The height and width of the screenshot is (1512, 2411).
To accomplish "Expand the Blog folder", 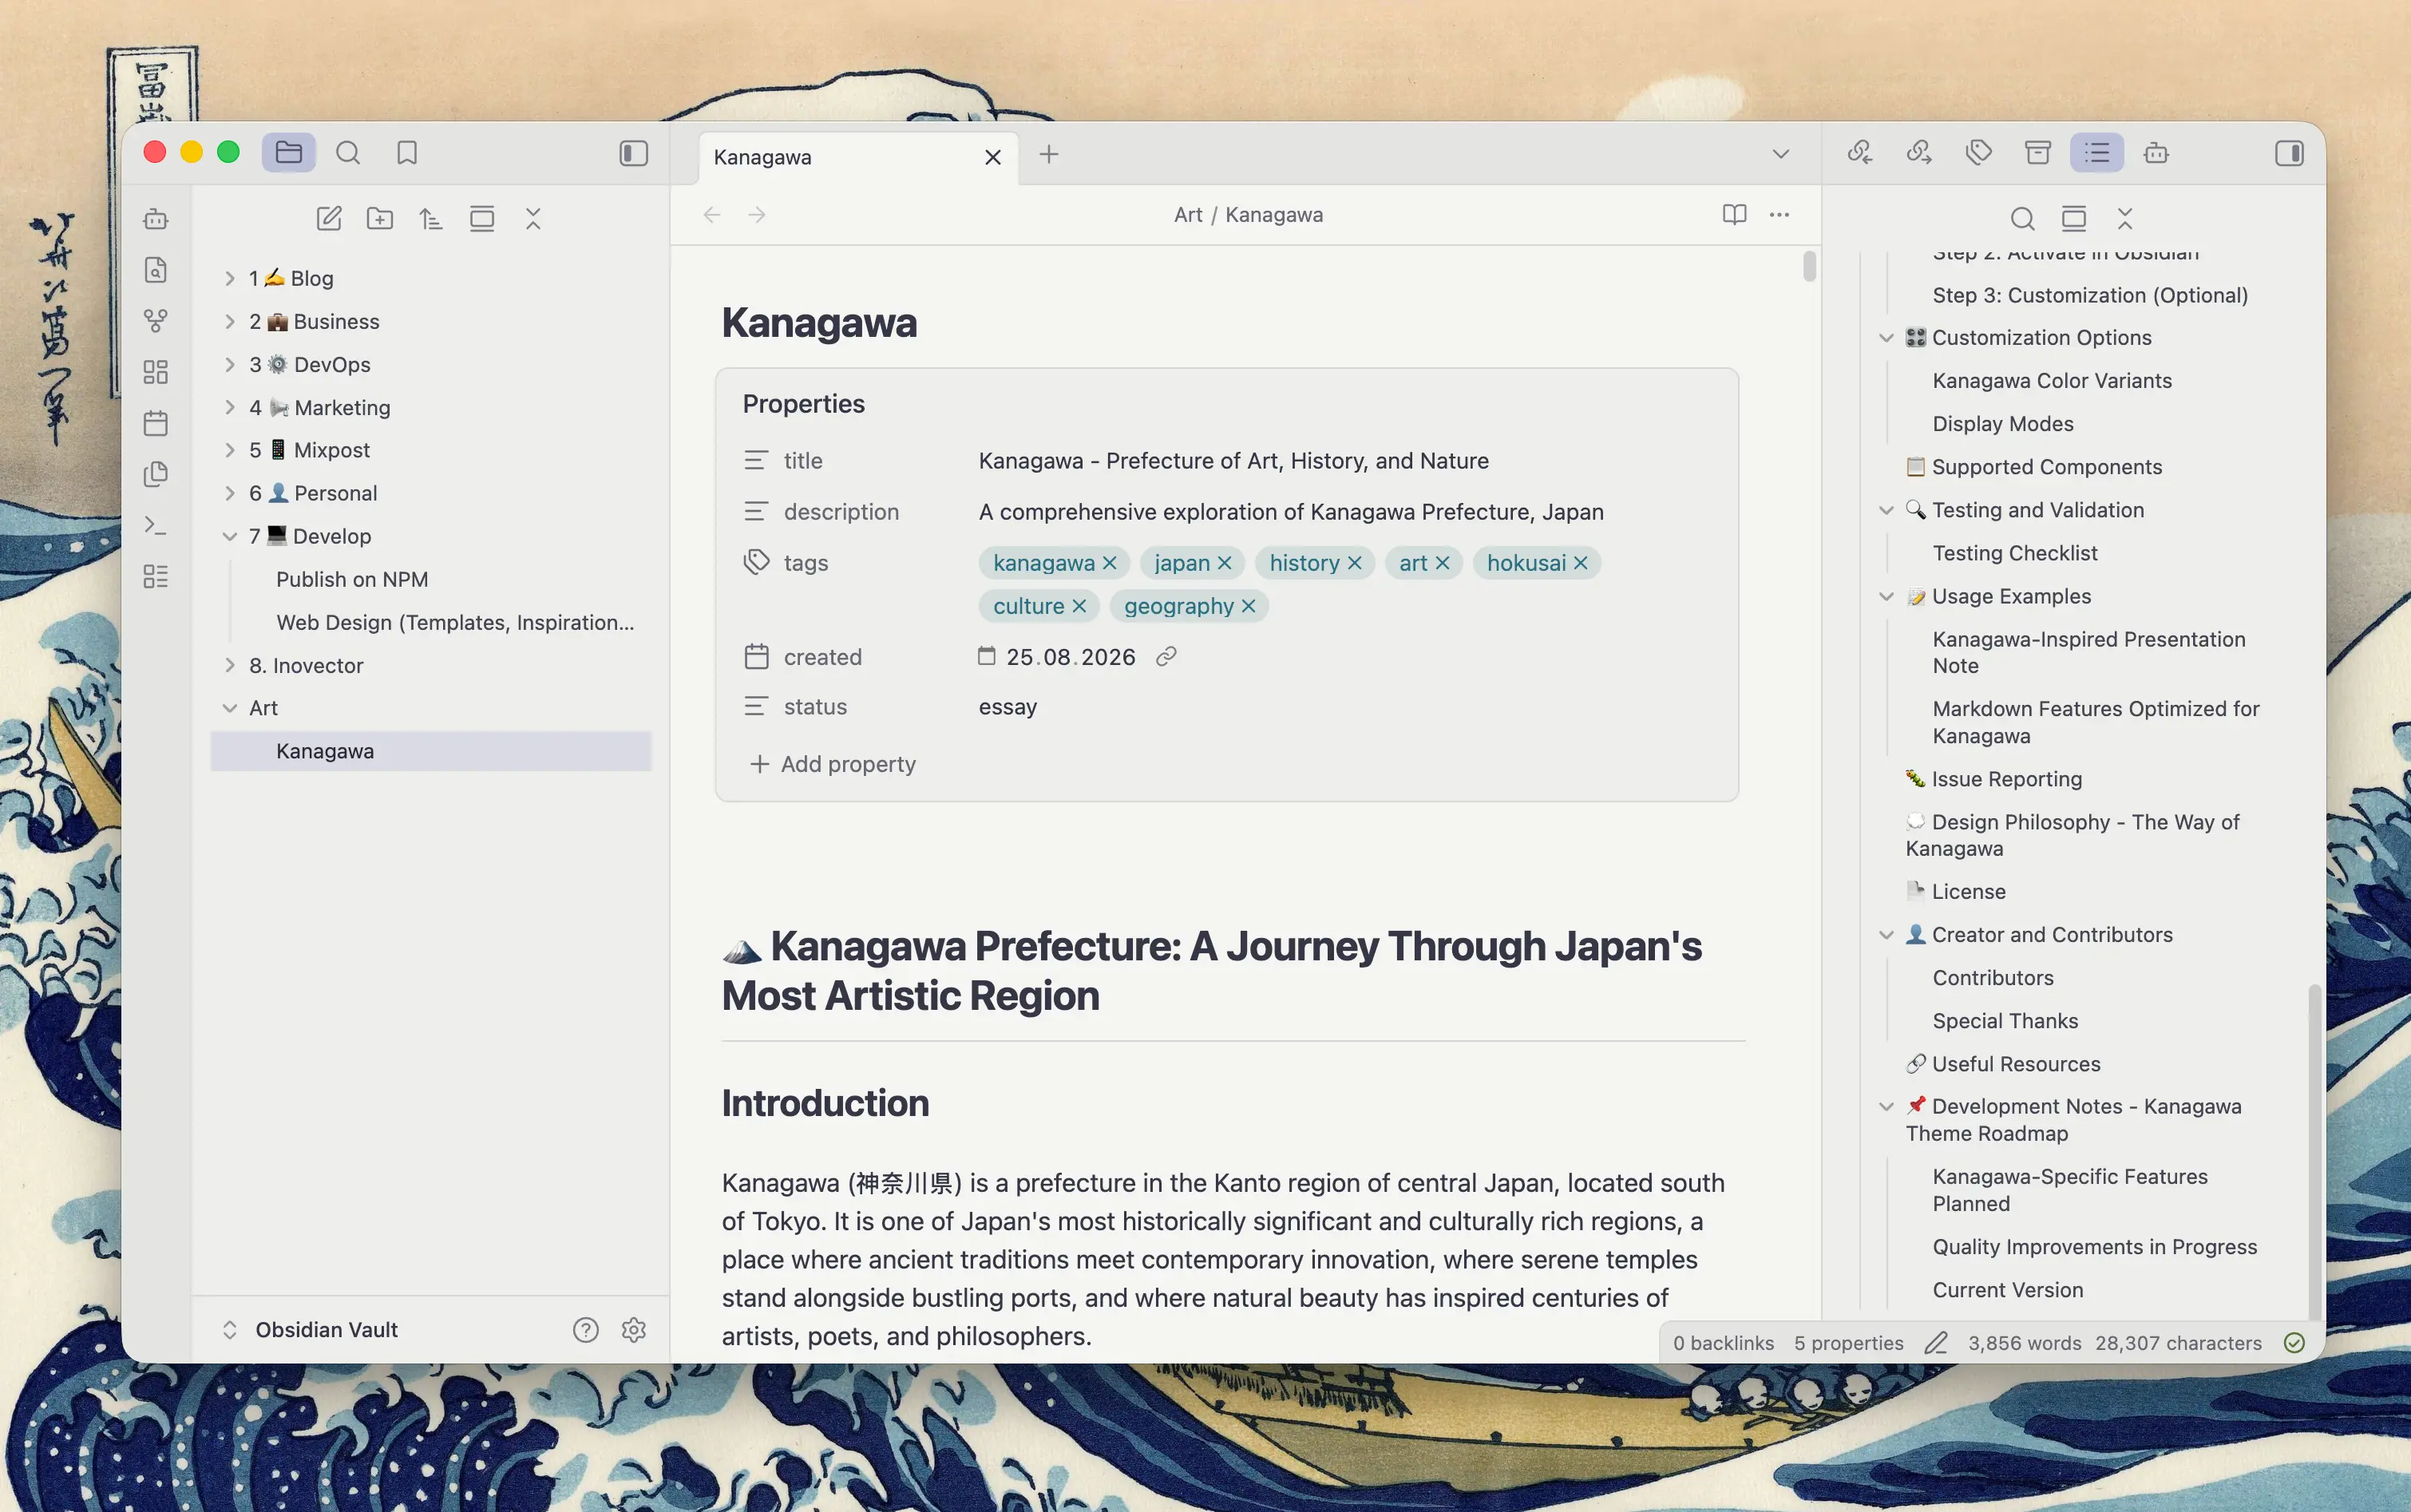I will 229,278.
